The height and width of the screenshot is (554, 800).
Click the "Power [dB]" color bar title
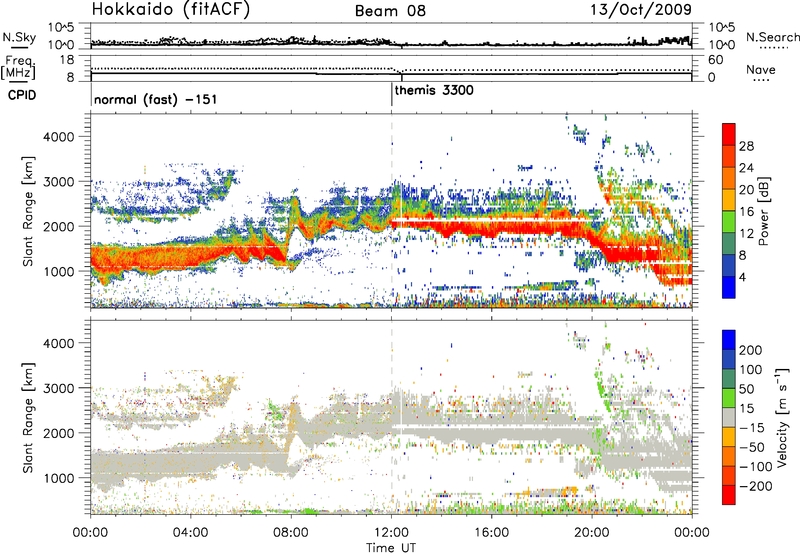click(763, 211)
